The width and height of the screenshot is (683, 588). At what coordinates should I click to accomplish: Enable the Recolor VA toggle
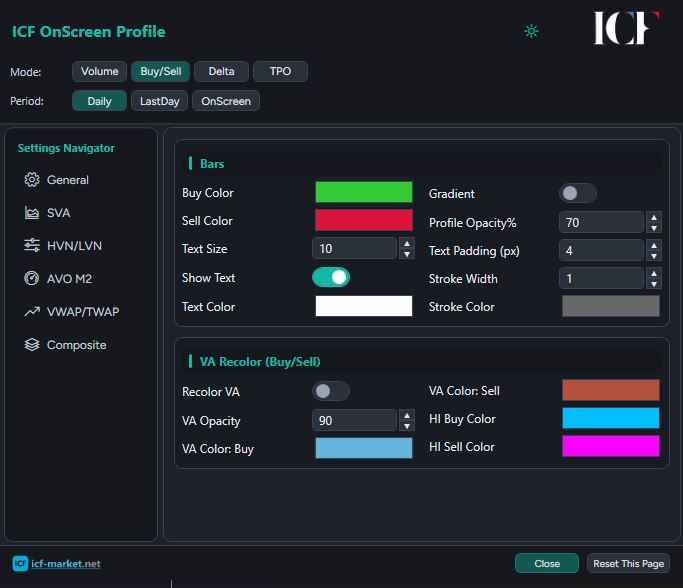click(x=331, y=391)
